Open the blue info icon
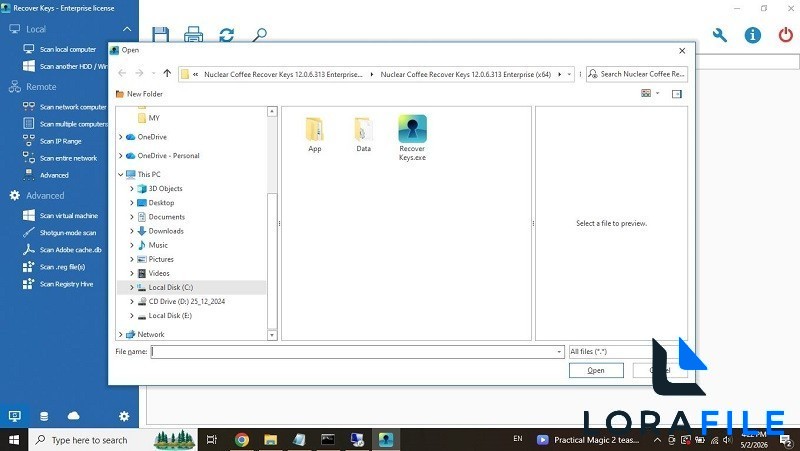Screen dimensions: 800x451 753,35
